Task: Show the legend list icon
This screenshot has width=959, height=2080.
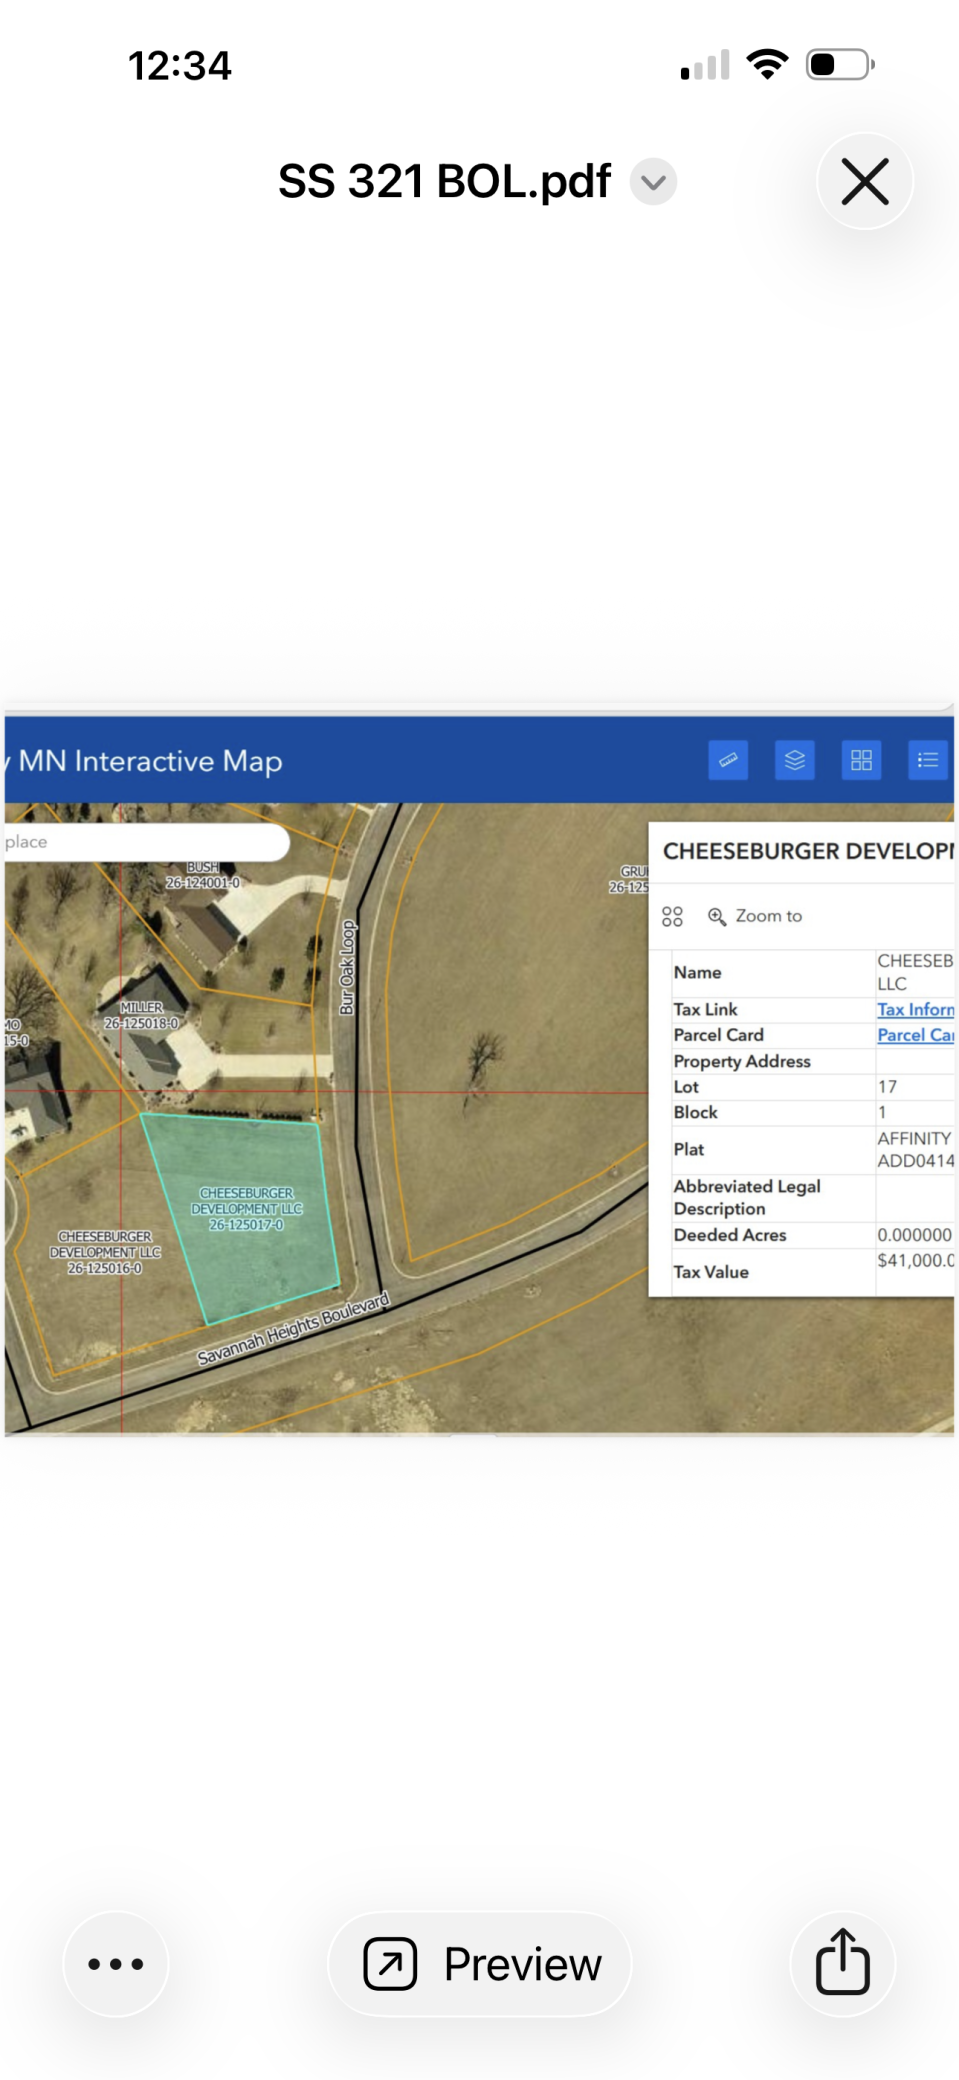Action: 927,760
